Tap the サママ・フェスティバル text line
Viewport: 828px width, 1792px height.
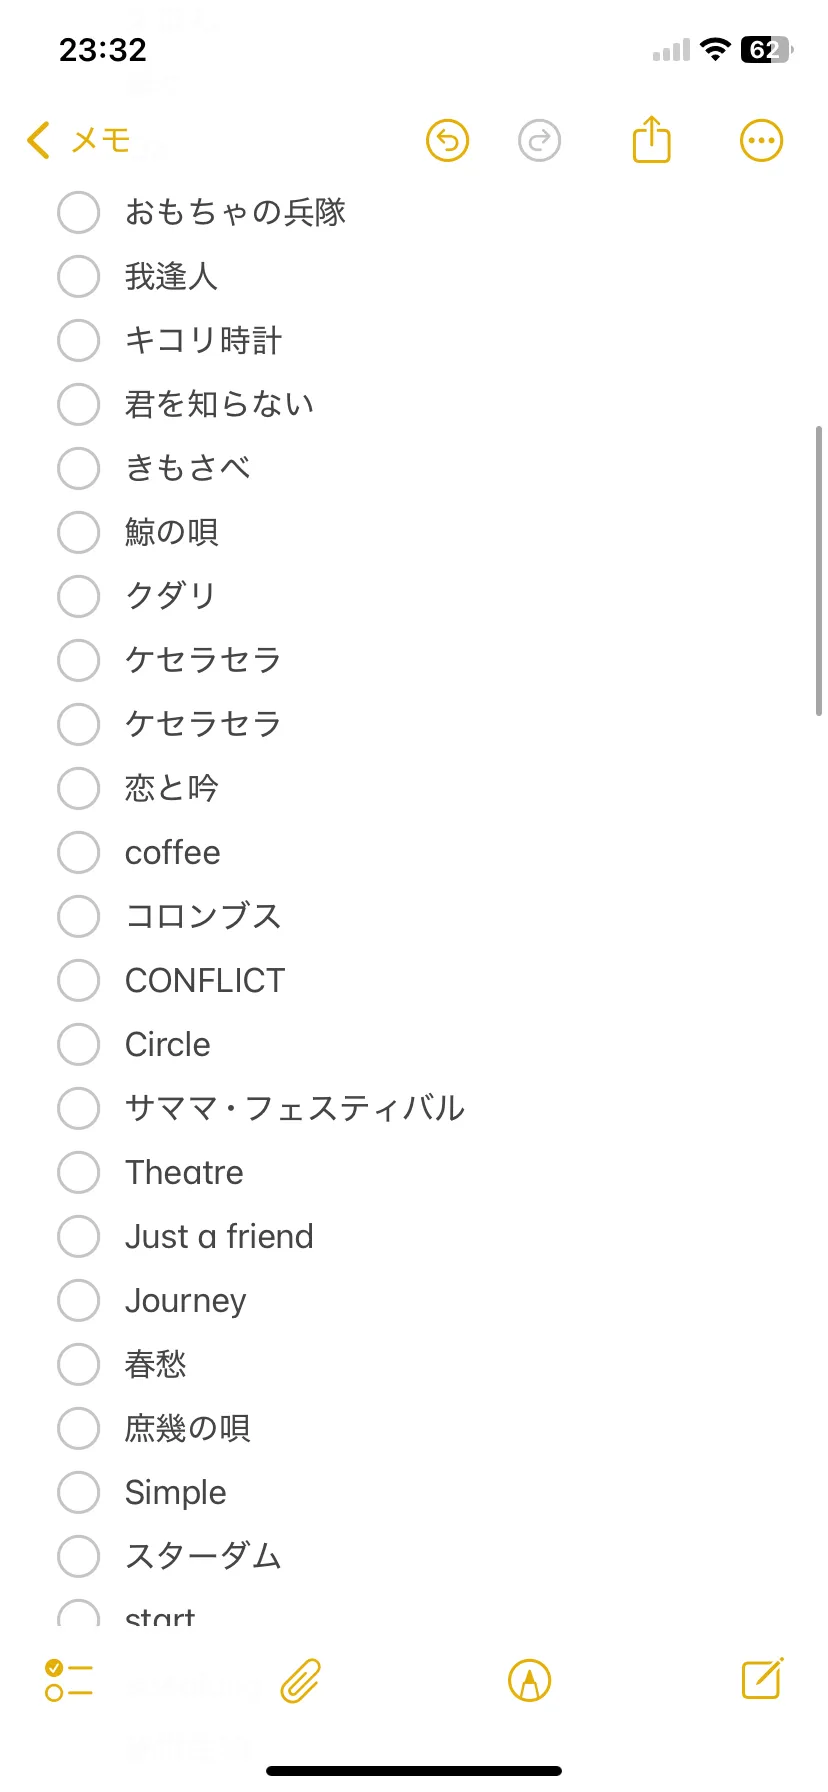coord(295,1109)
